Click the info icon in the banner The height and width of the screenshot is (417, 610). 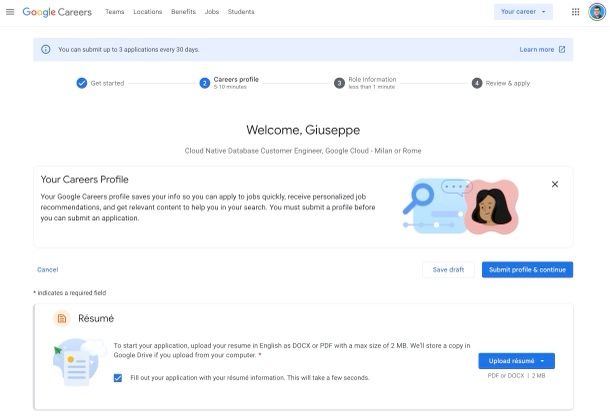pos(46,49)
